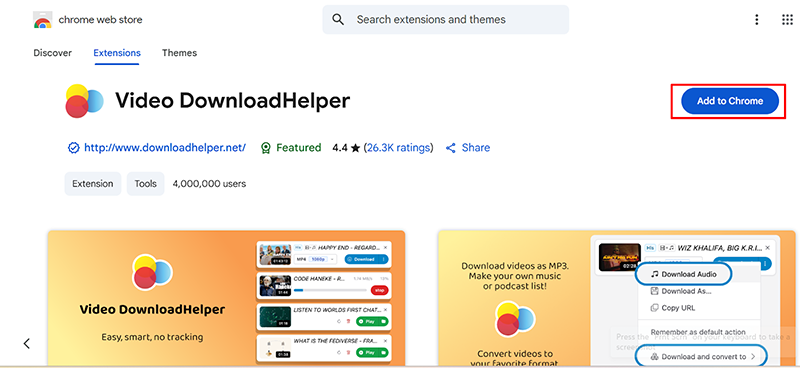Image resolution: width=800 pixels, height=368 pixels.
Task: Open the three-dot more options menu
Action: pyautogui.click(x=757, y=20)
